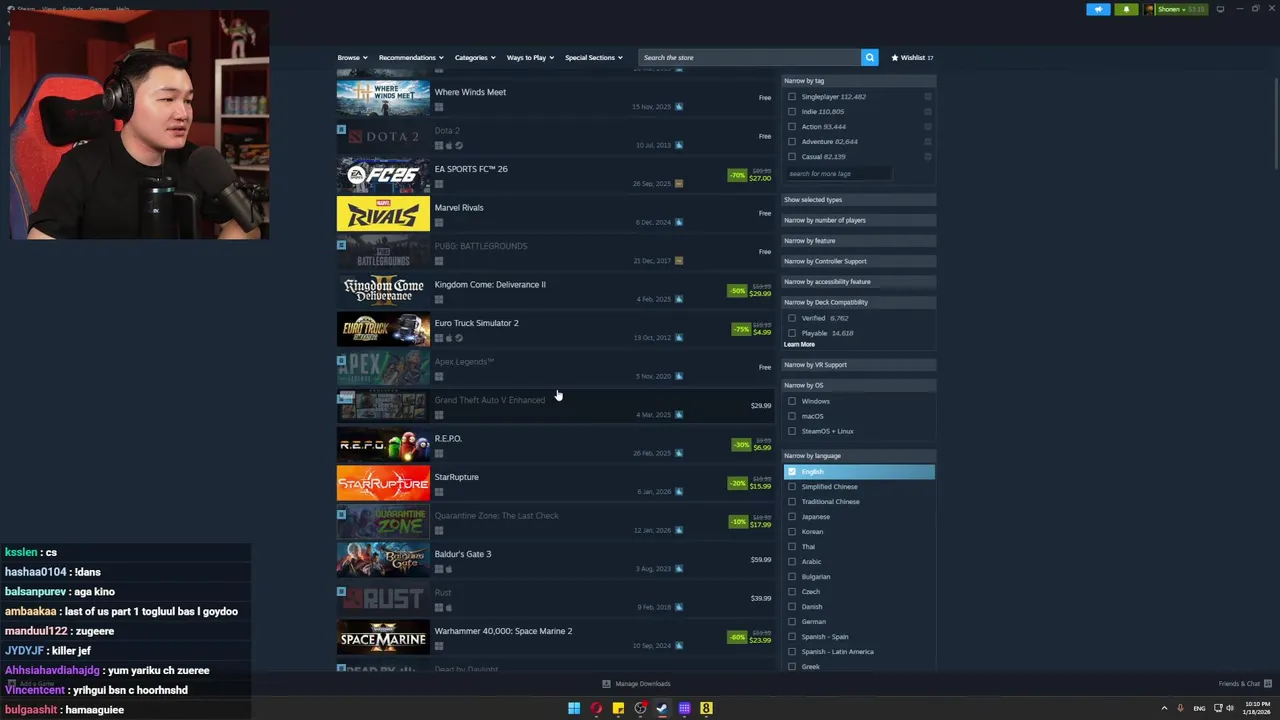Open the StarRupture listing

click(x=555, y=483)
